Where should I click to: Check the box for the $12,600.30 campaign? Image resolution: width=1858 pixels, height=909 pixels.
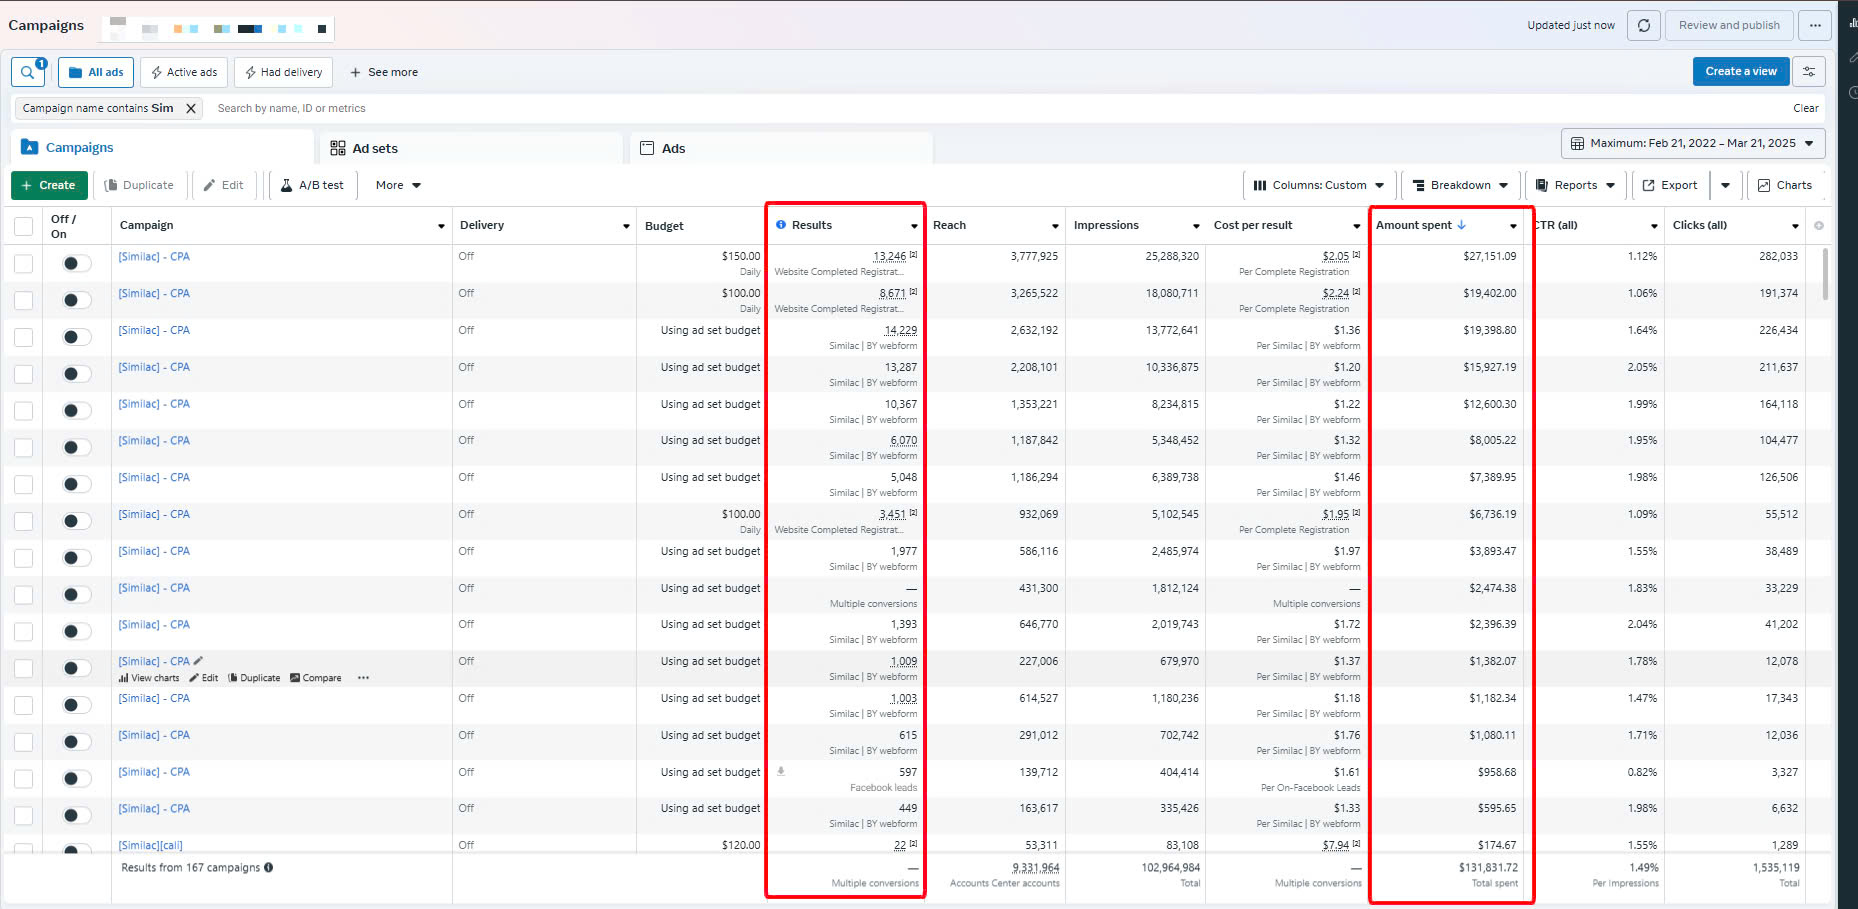(x=23, y=411)
